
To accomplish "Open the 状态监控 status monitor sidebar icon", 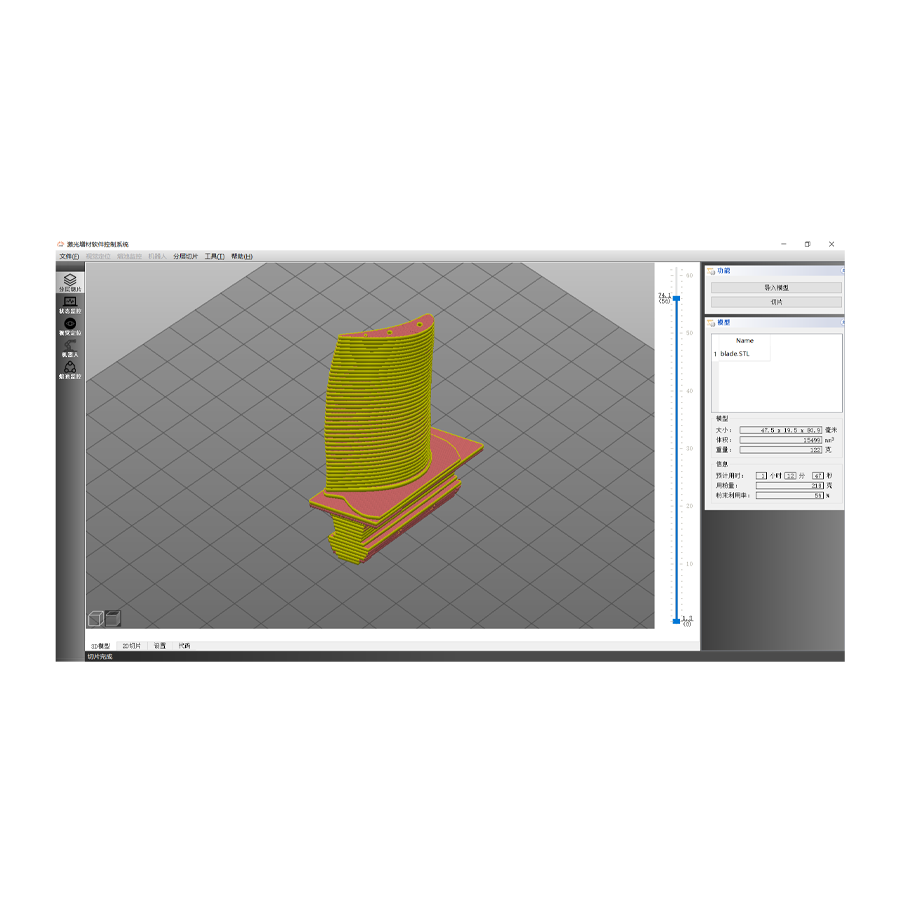I will 70,303.
